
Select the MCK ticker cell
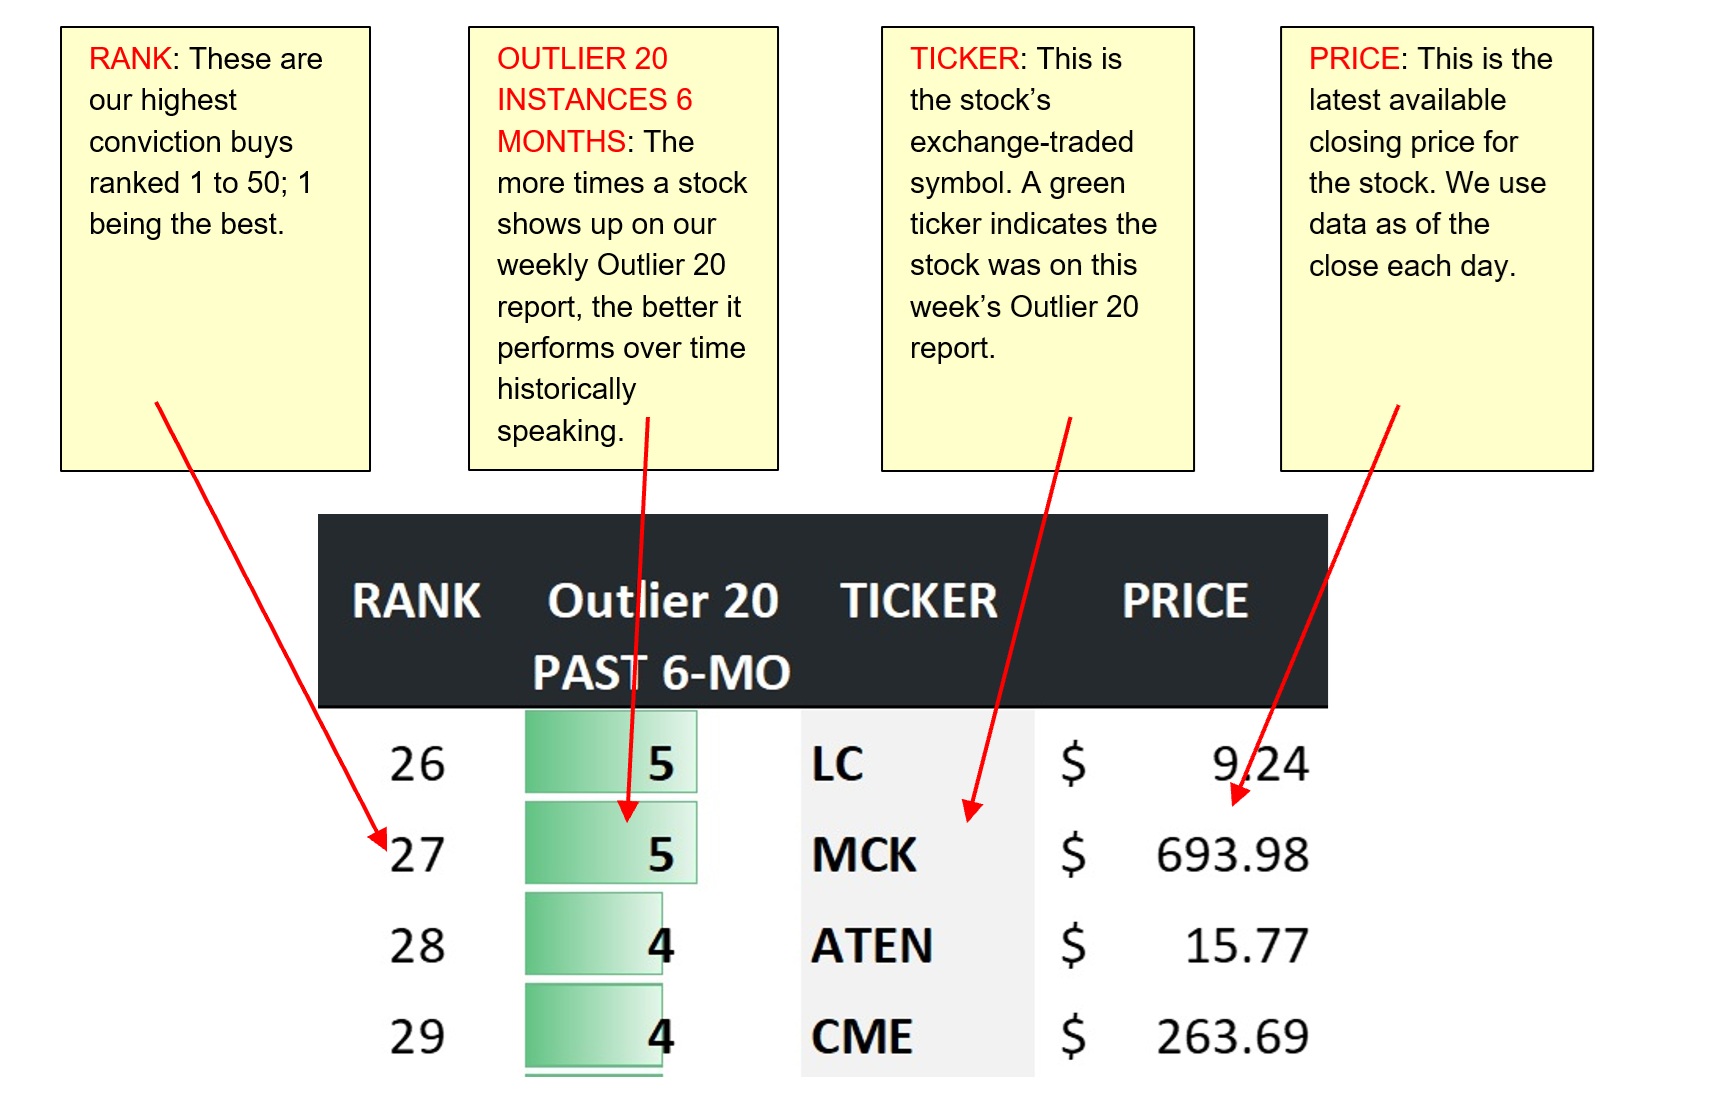coord(917,855)
